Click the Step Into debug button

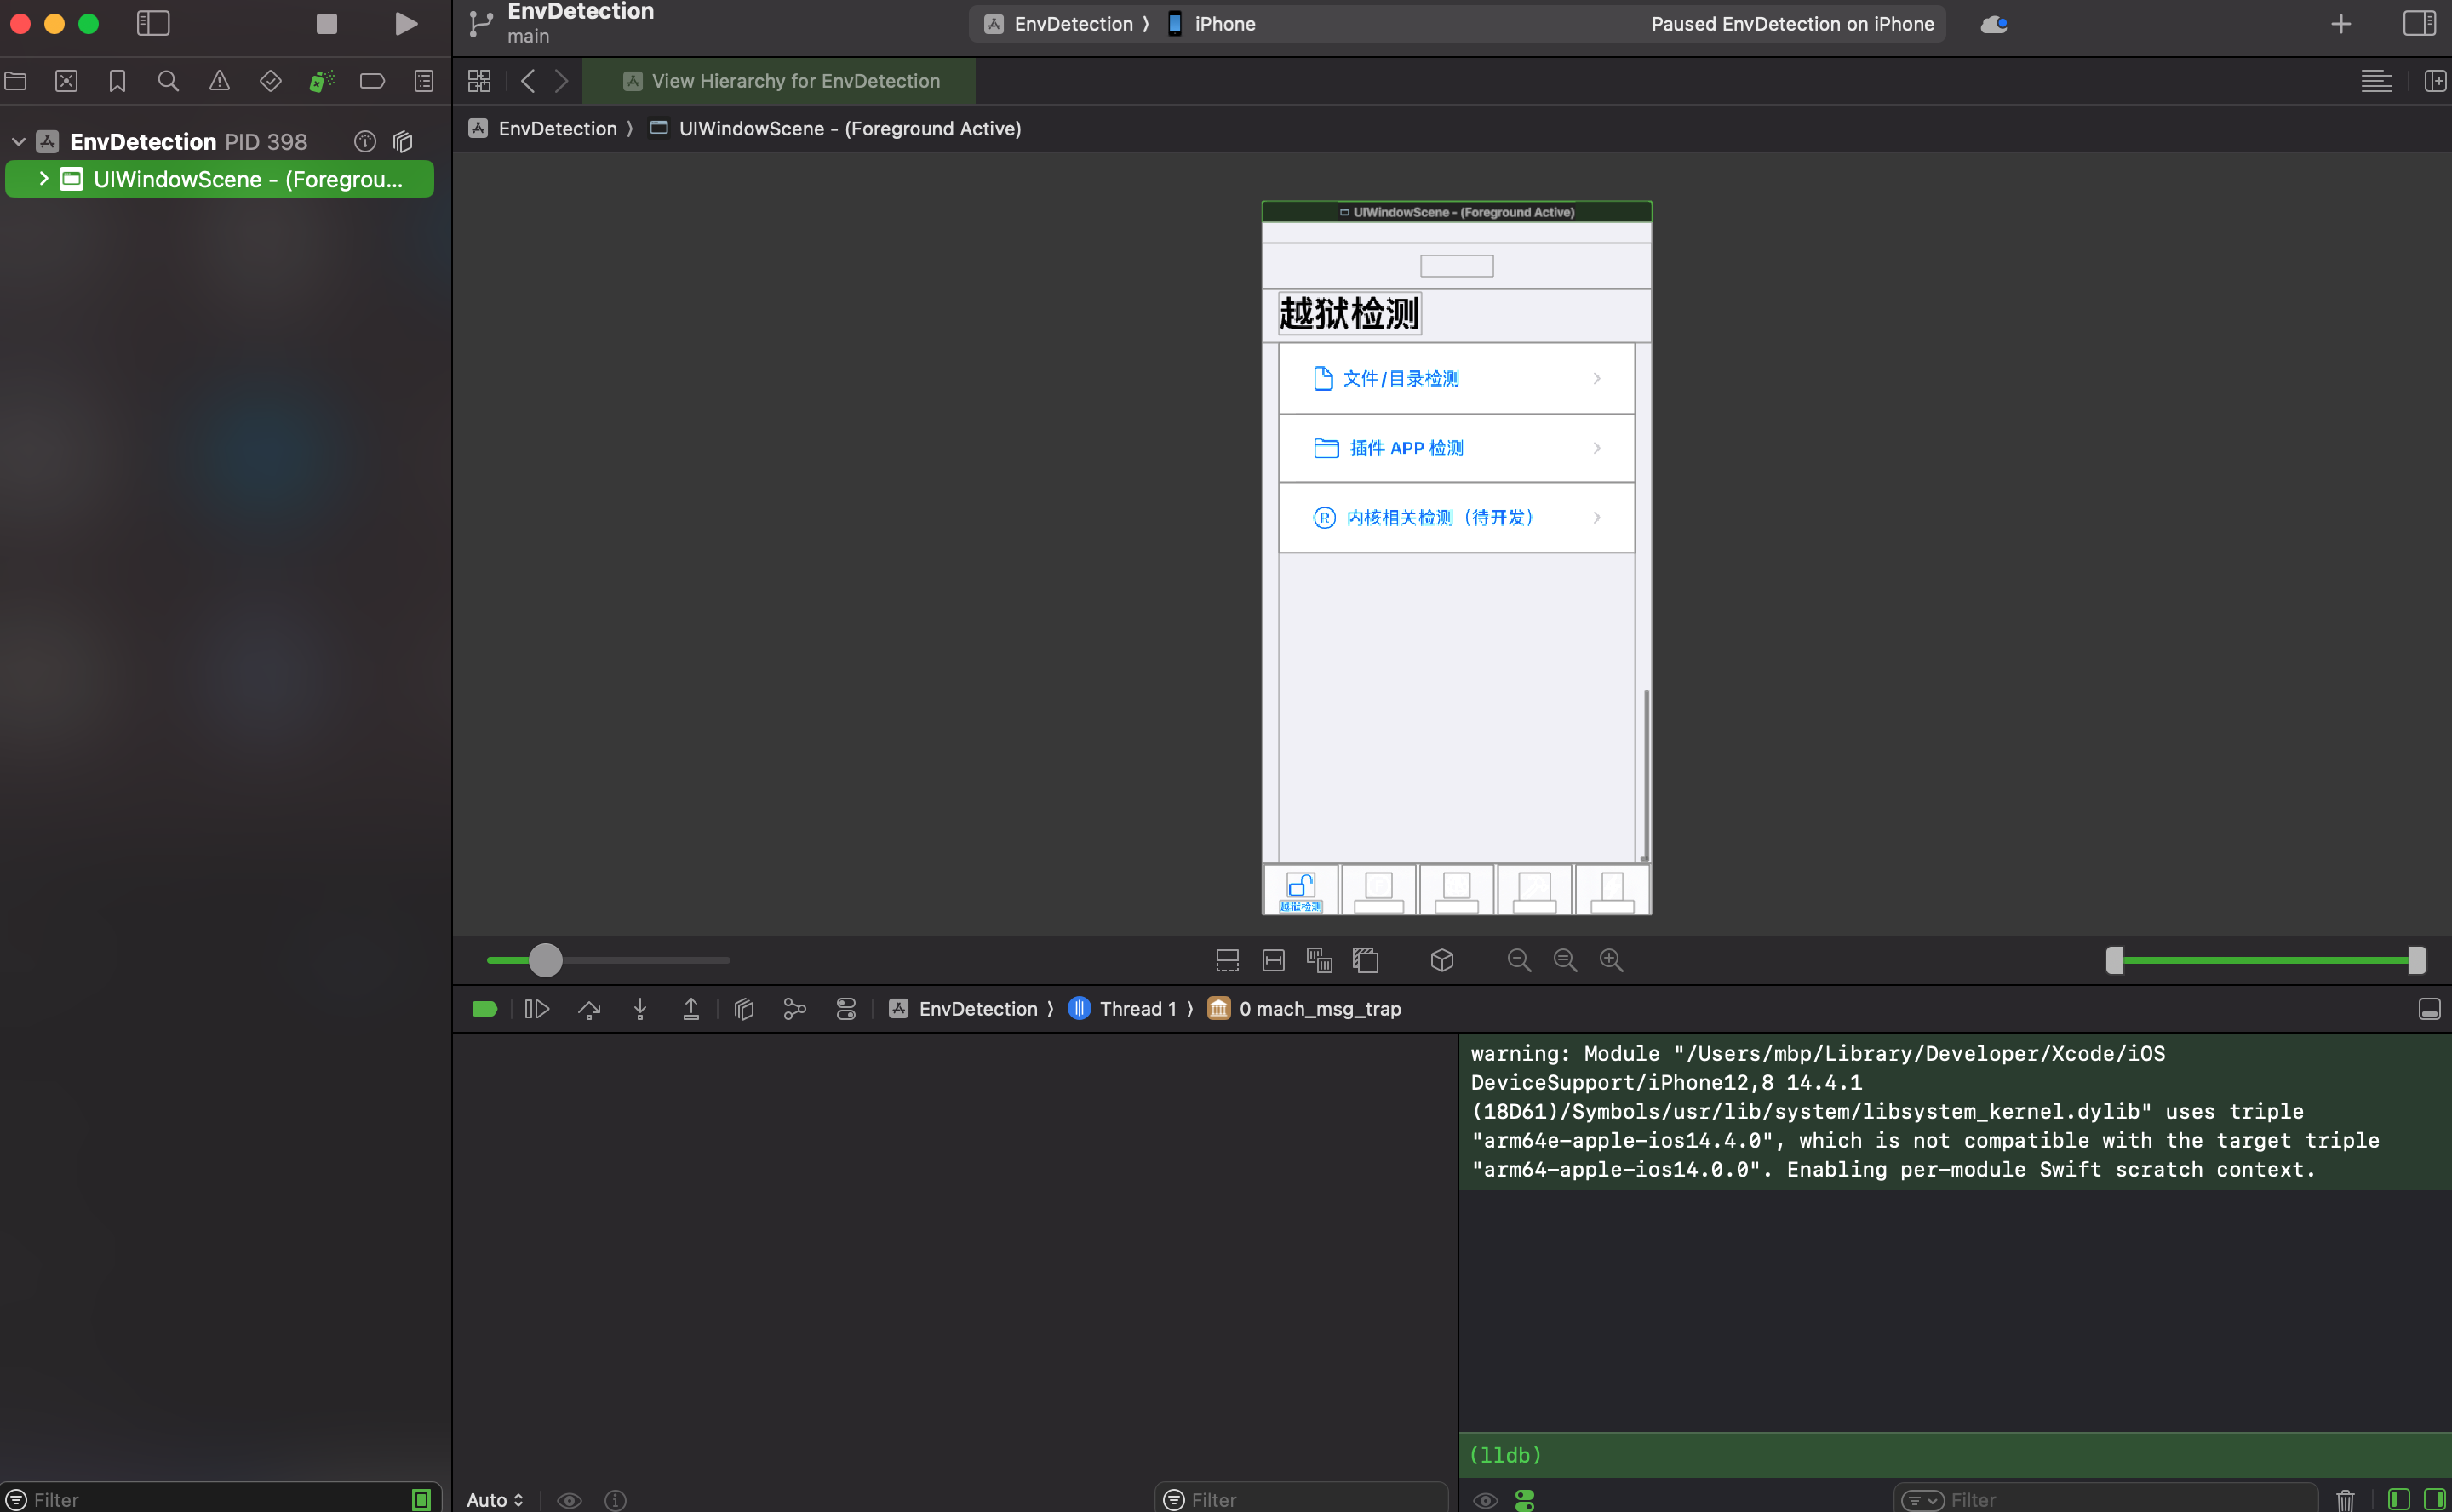tap(640, 1009)
